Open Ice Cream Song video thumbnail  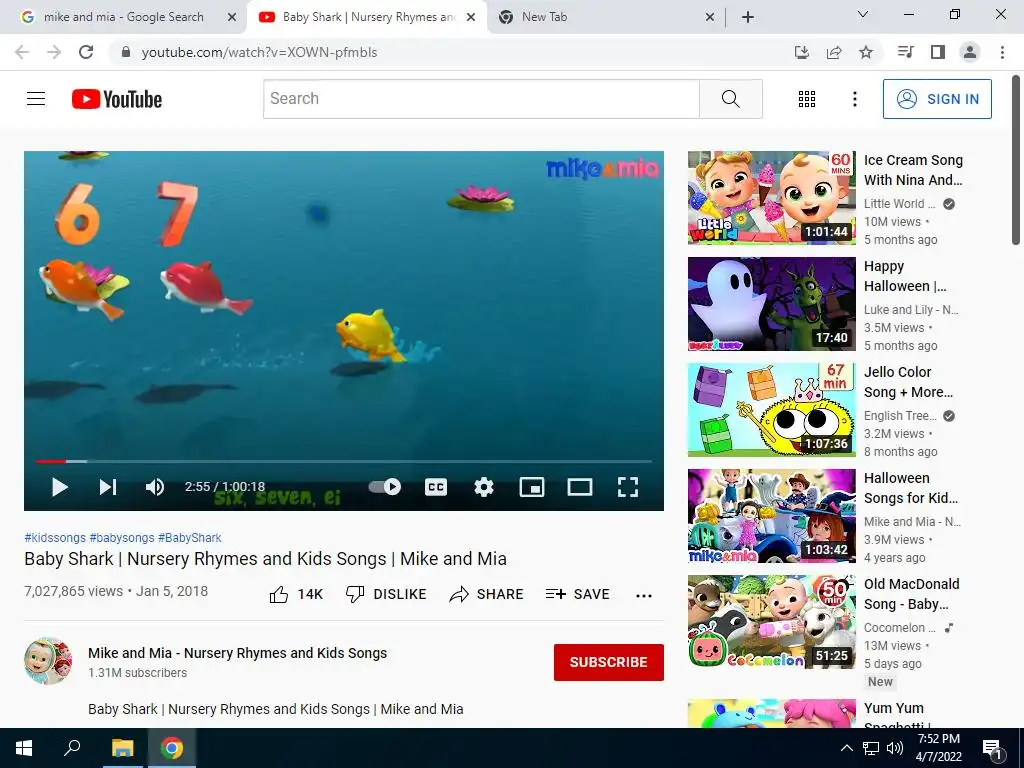pos(771,198)
